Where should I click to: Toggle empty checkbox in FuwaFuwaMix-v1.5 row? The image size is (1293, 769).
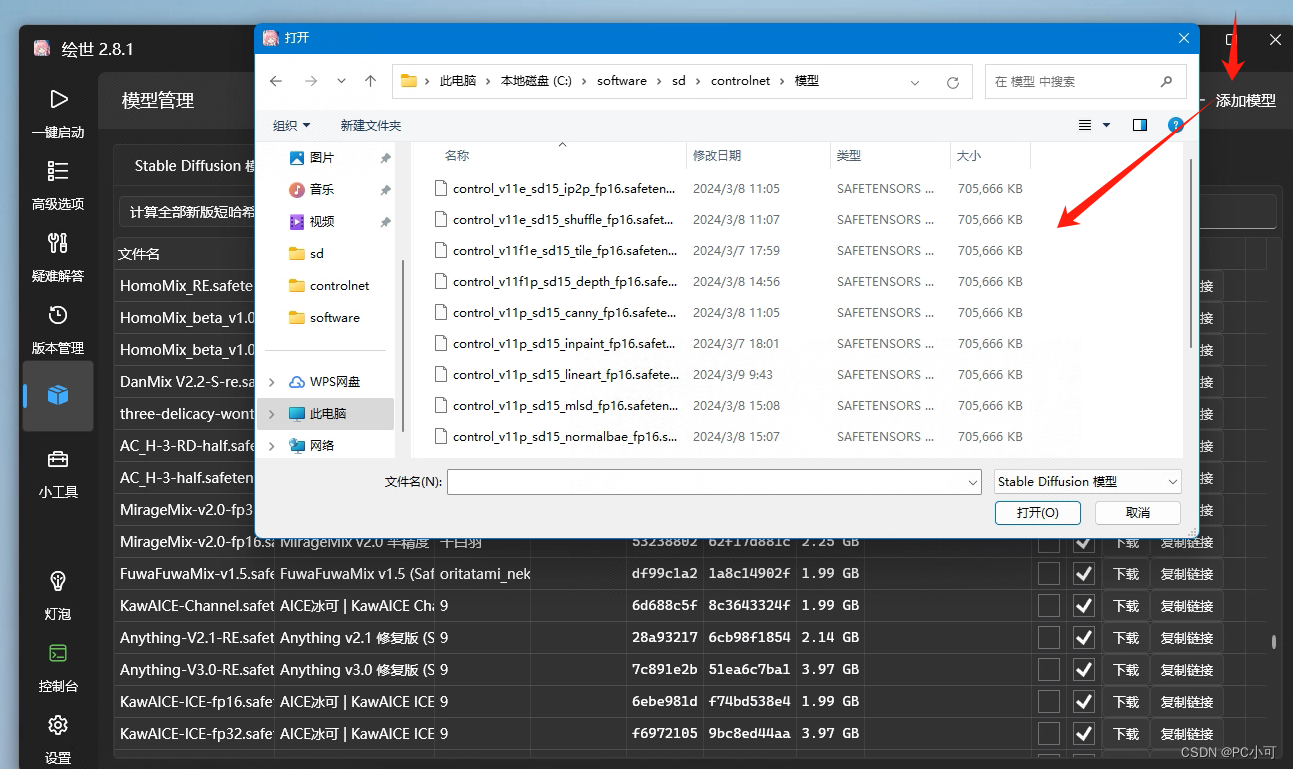pos(1049,574)
